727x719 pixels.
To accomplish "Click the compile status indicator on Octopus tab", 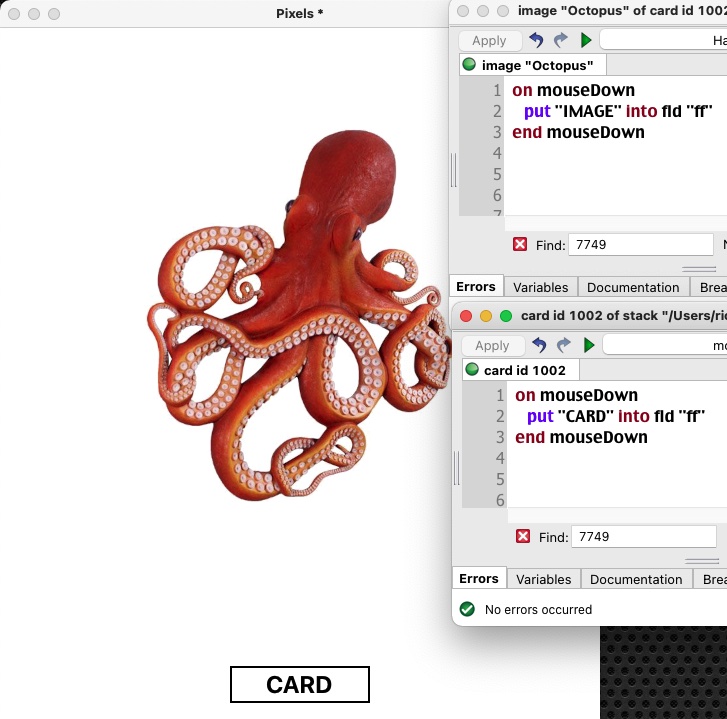I will tap(469, 64).
